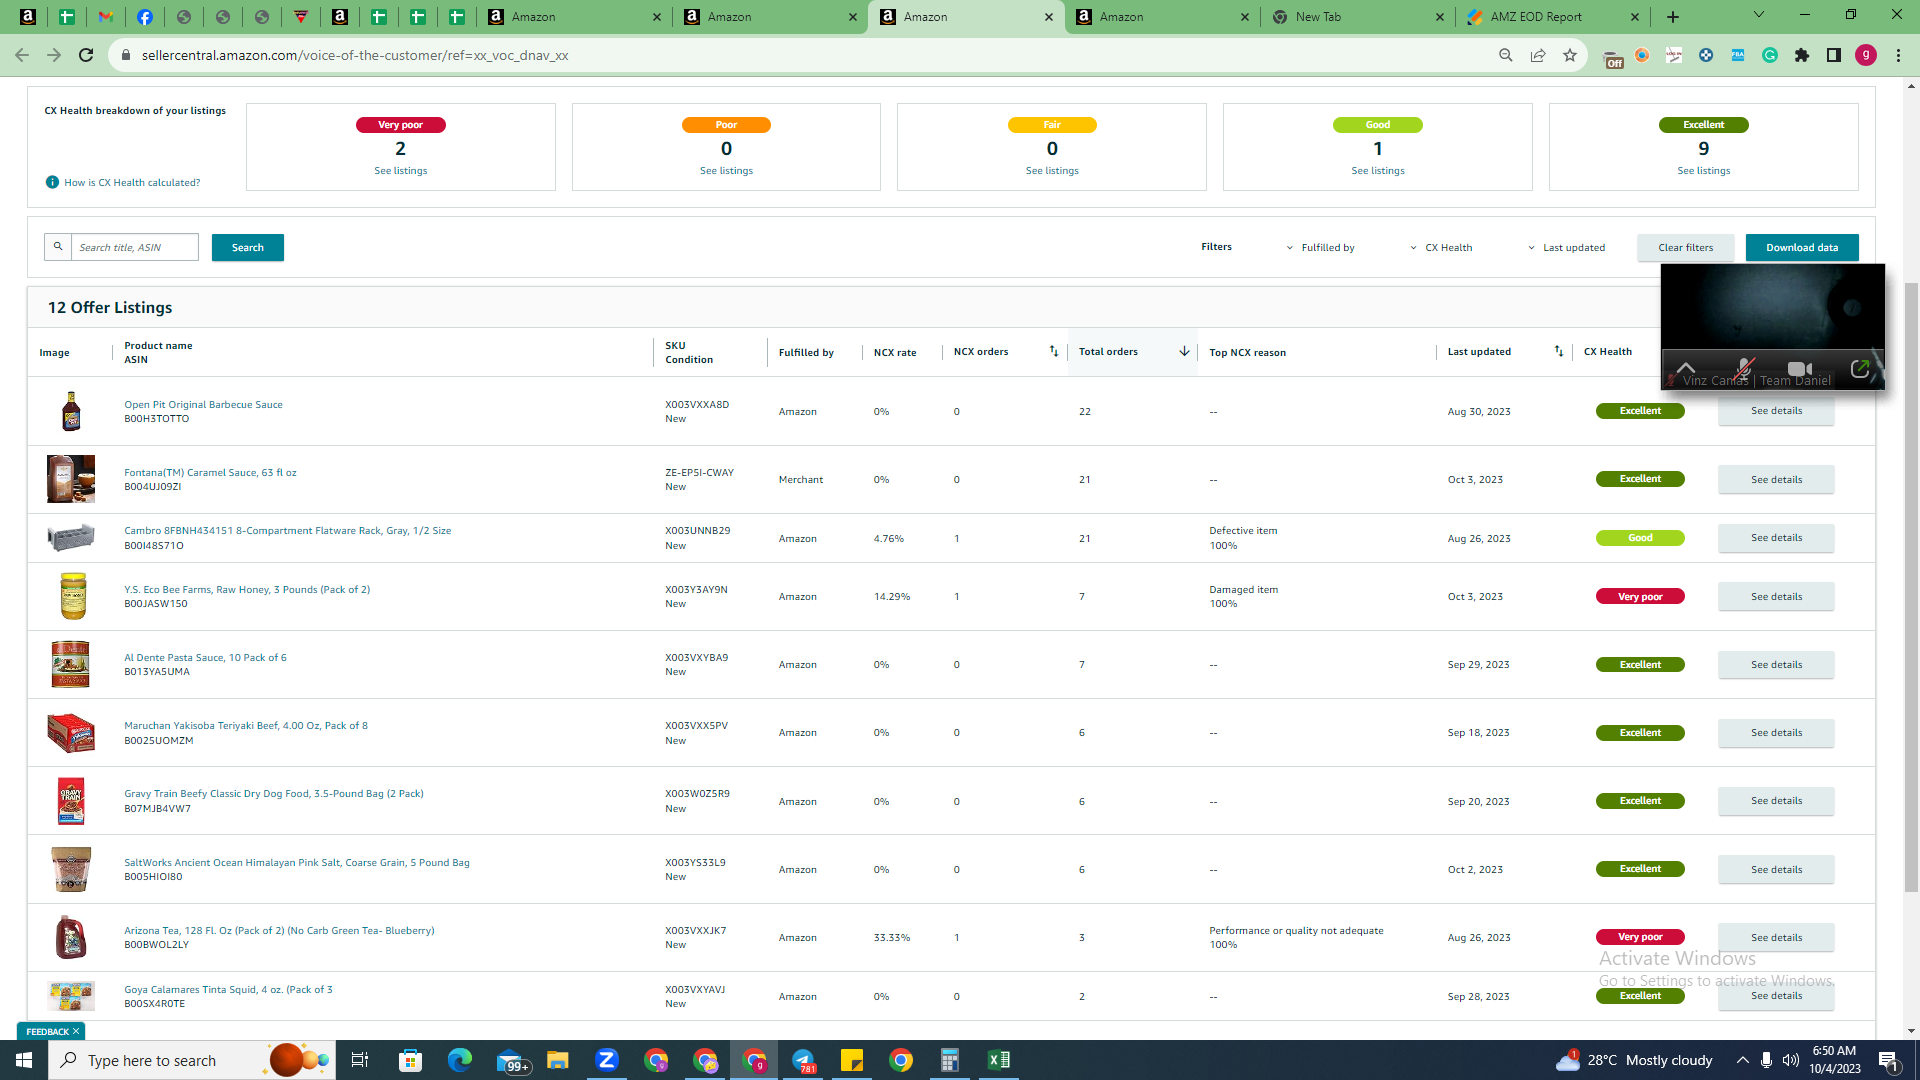The image size is (1920, 1080).
Task: Exit Zoom minimized video to full window
Action: 1860,369
